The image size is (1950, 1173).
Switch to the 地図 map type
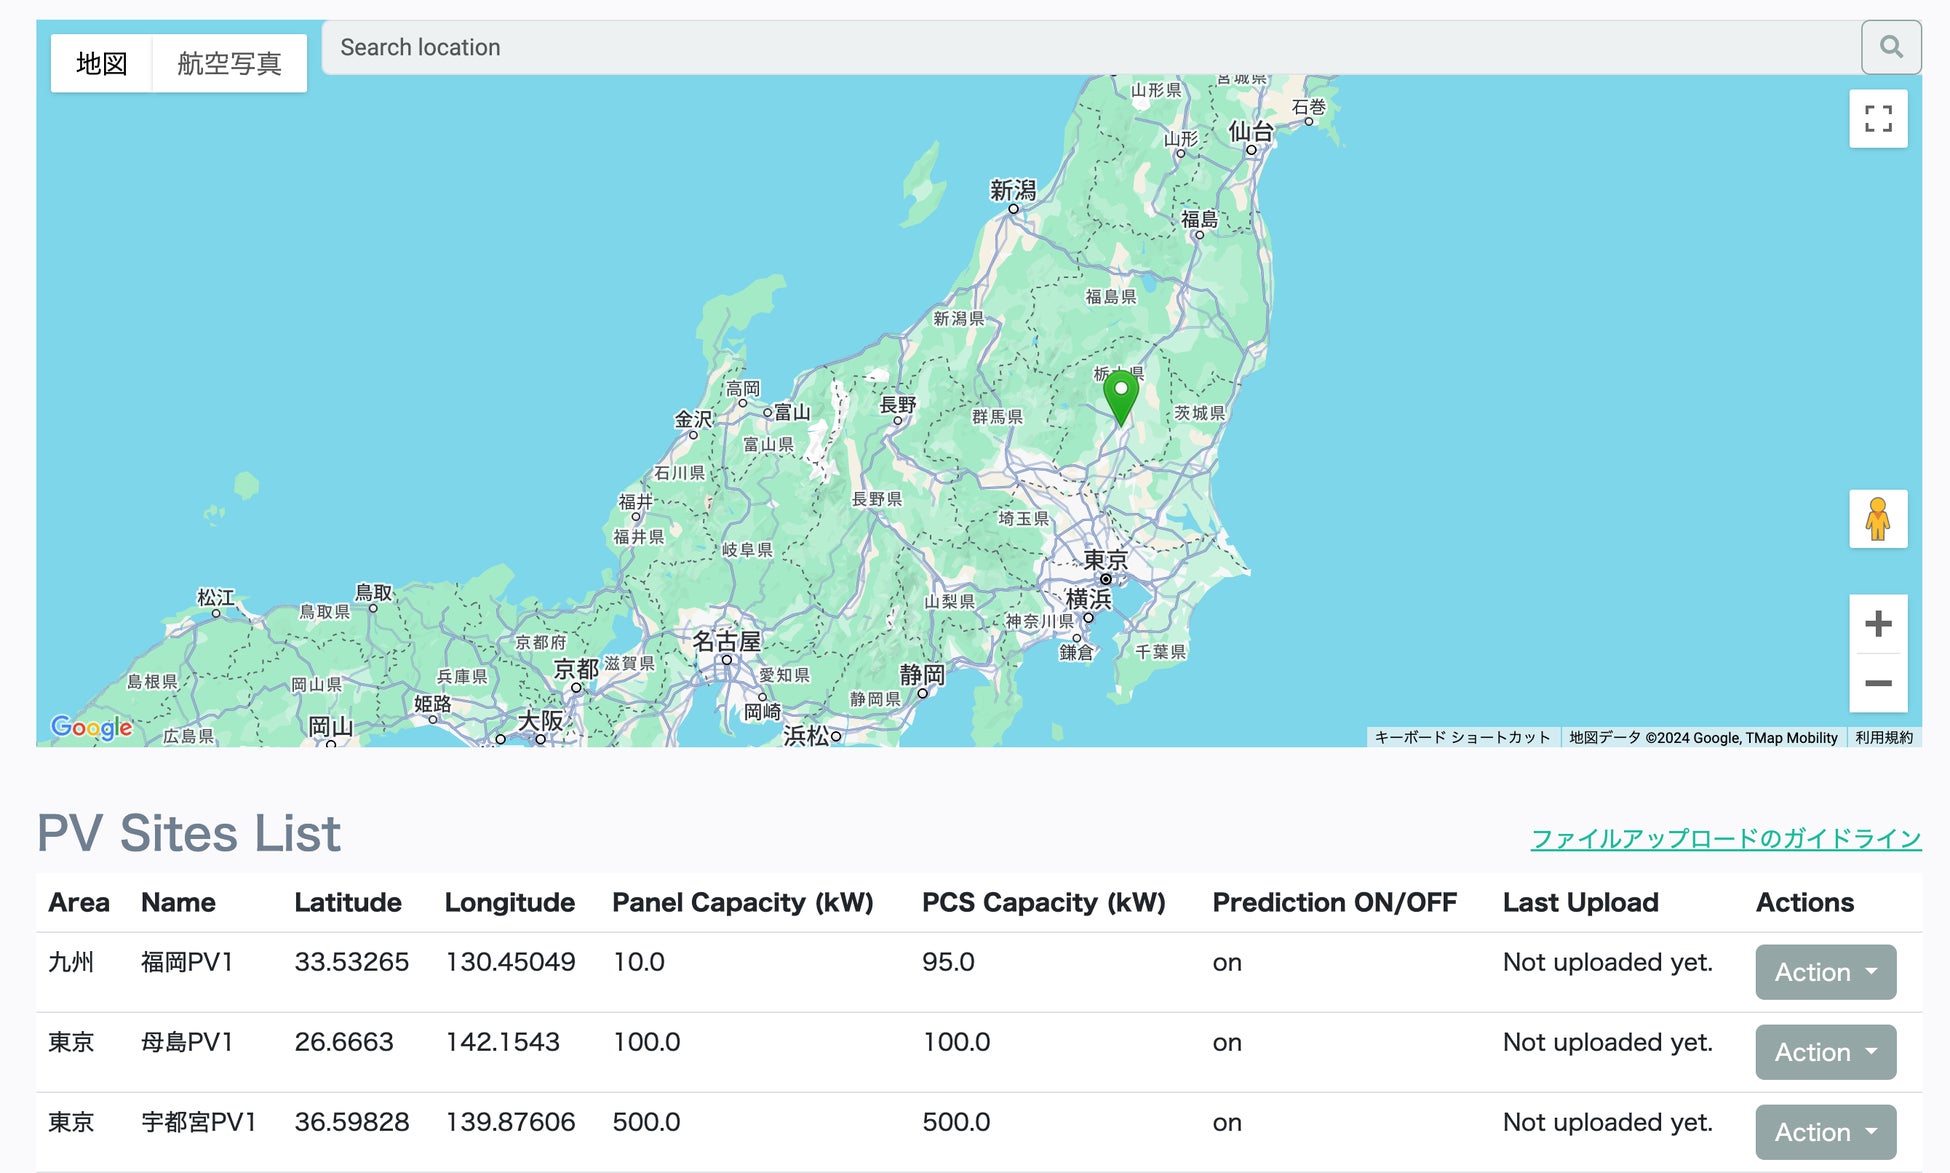(x=102, y=64)
